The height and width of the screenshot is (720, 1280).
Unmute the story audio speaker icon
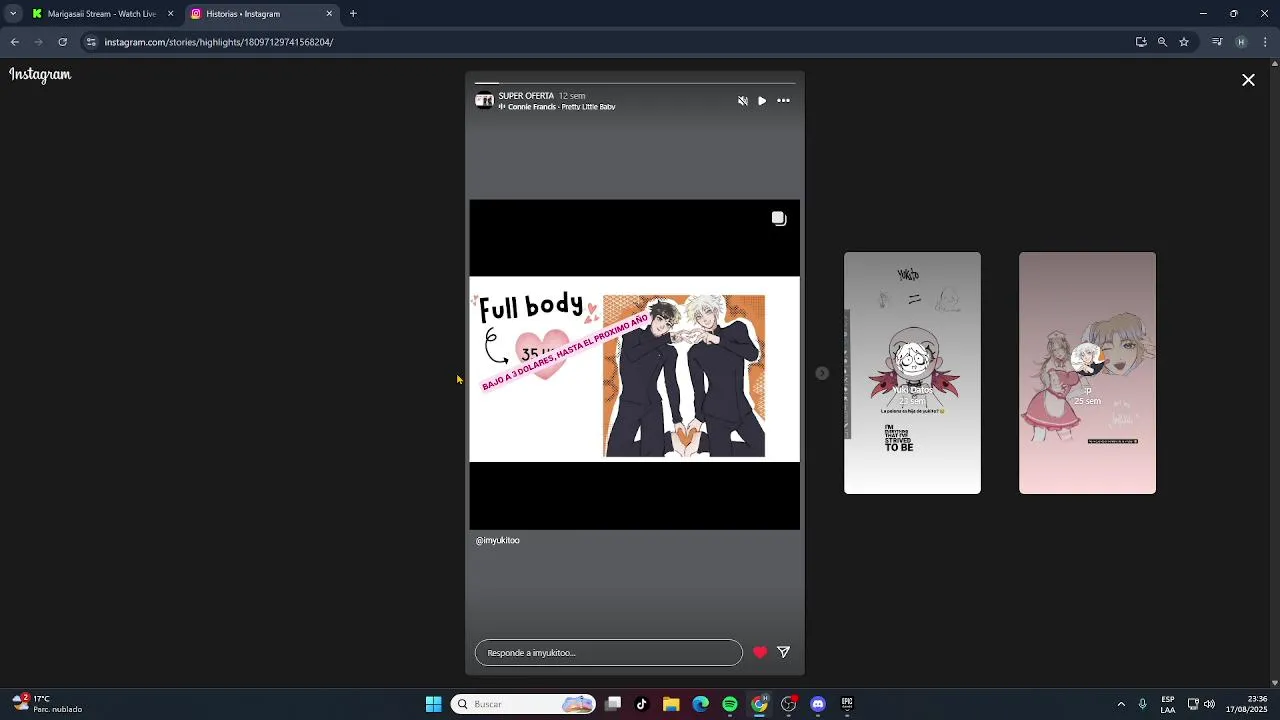pos(742,101)
